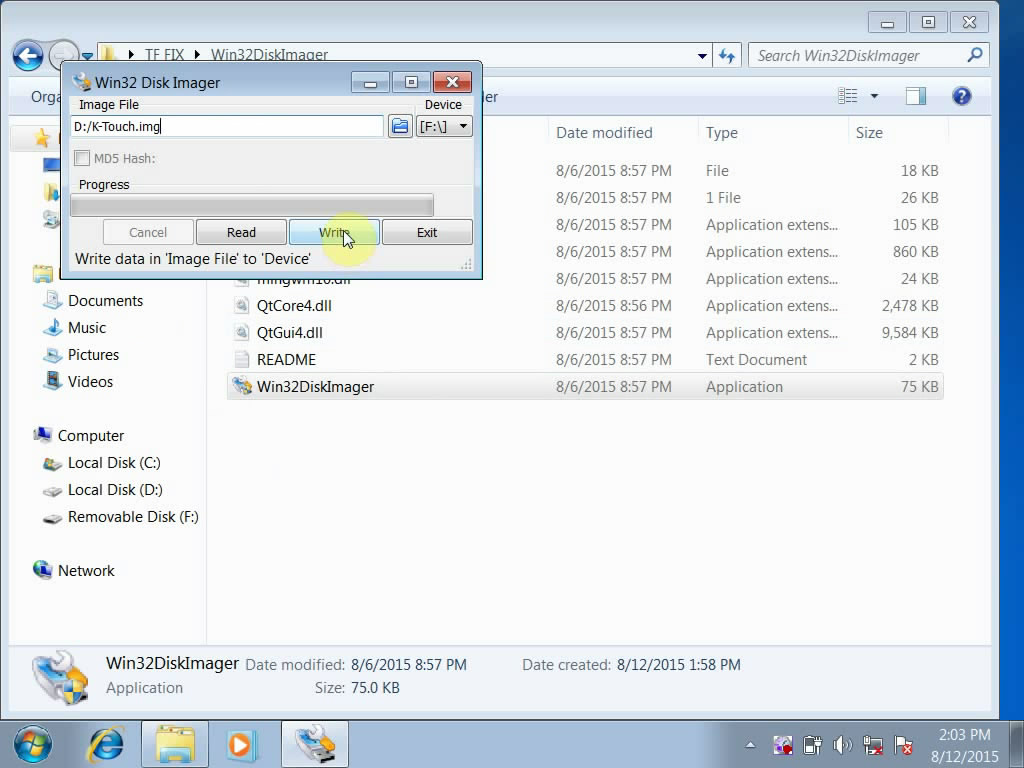
Task: Open the Windows Start menu
Action: click(x=32, y=744)
